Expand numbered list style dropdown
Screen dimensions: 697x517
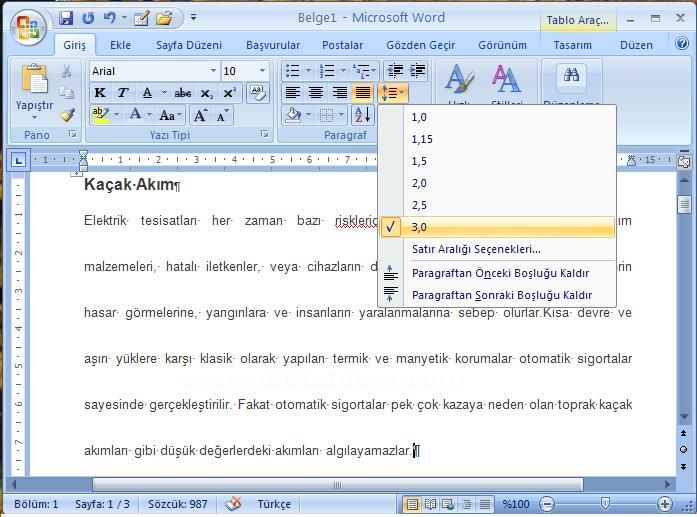(343, 71)
